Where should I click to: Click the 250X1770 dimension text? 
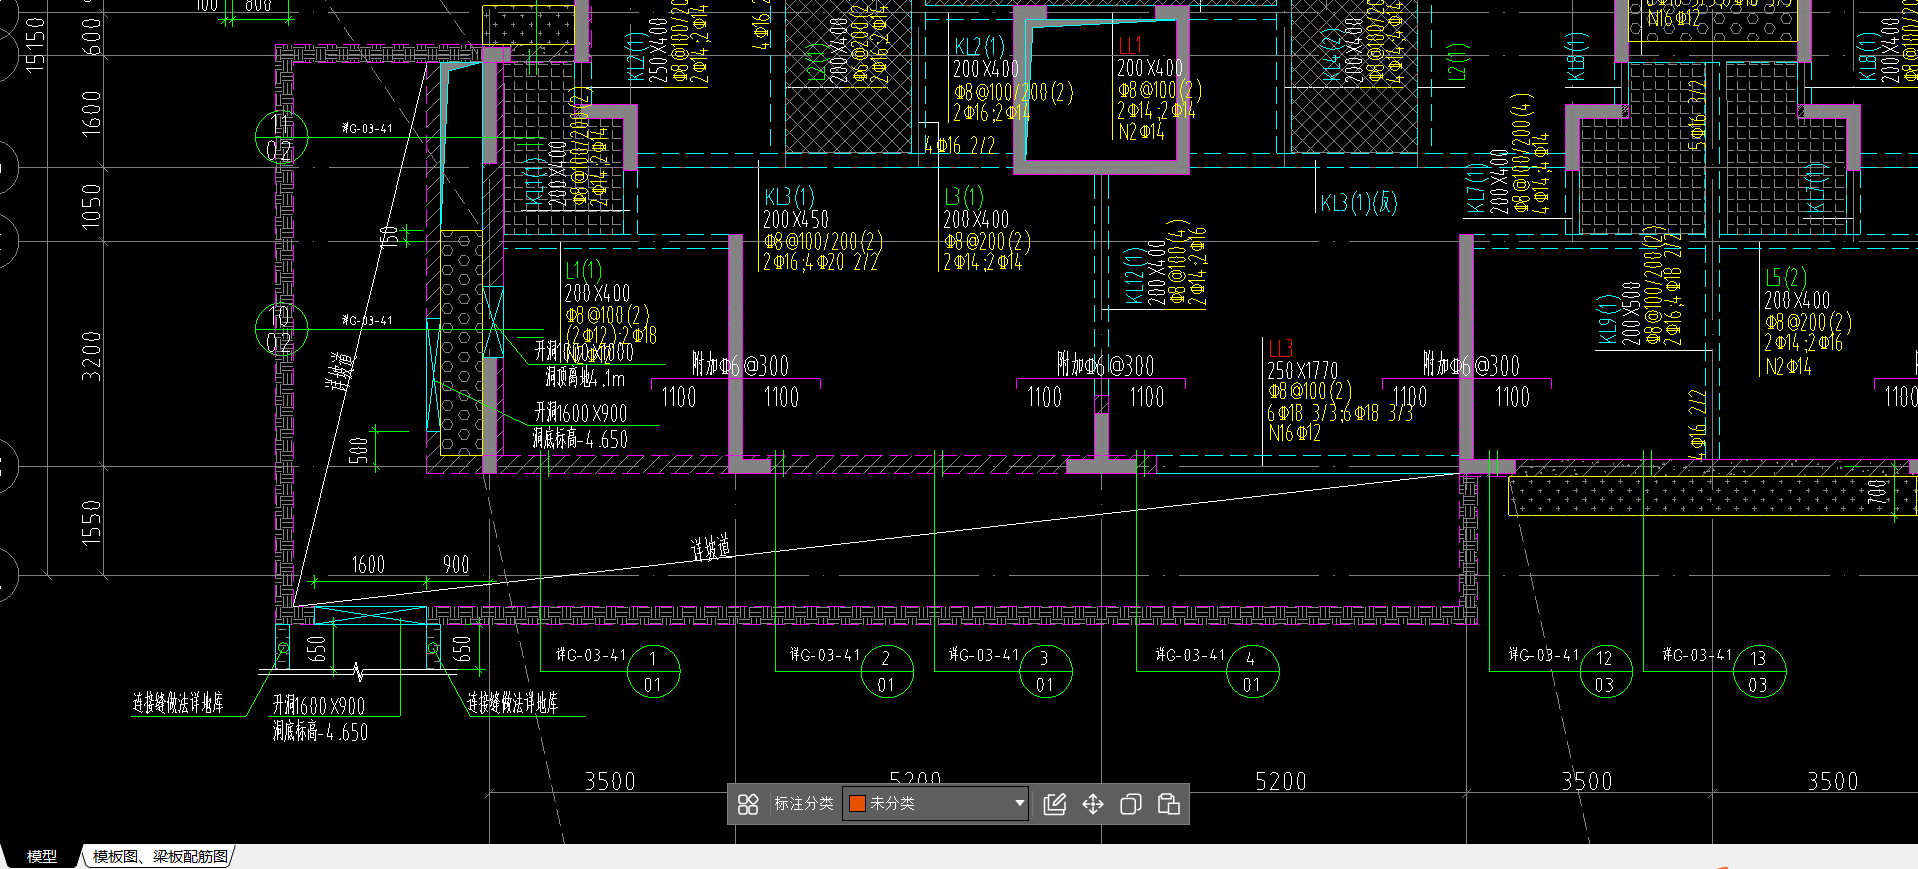tap(1302, 370)
